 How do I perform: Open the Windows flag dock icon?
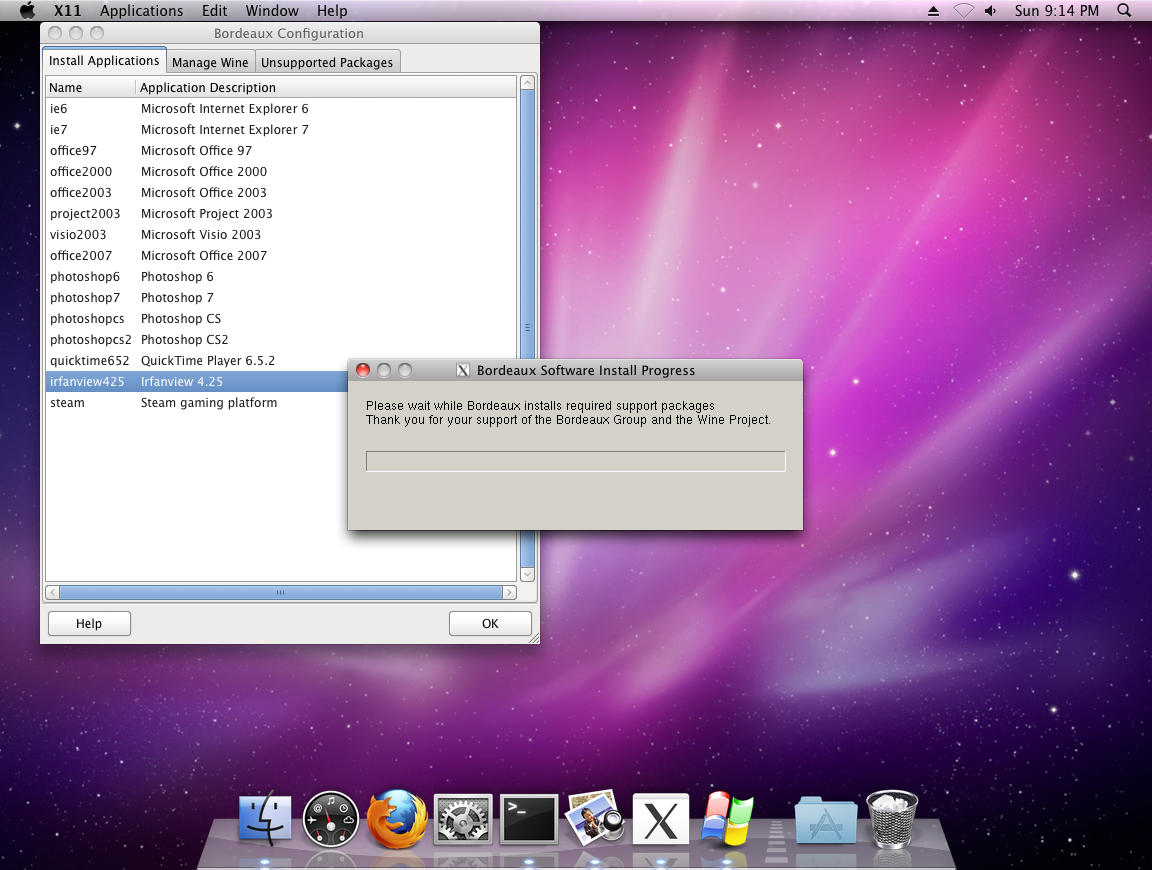pos(727,819)
